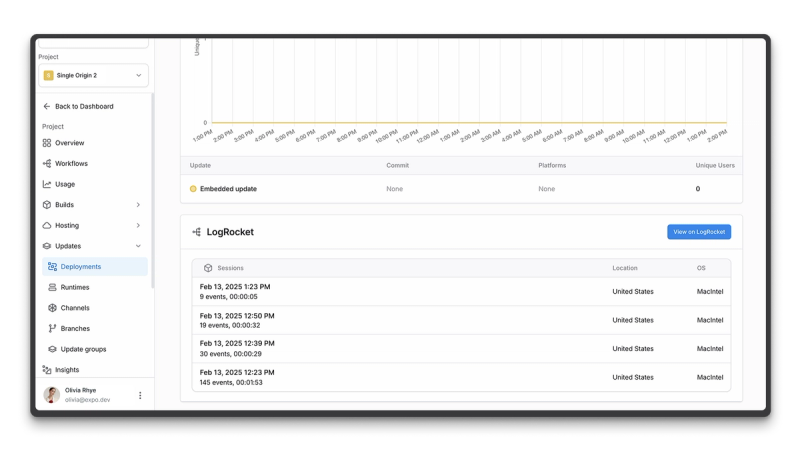Click the Single Origin 2 yellow project icon

pyautogui.click(x=48, y=76)
